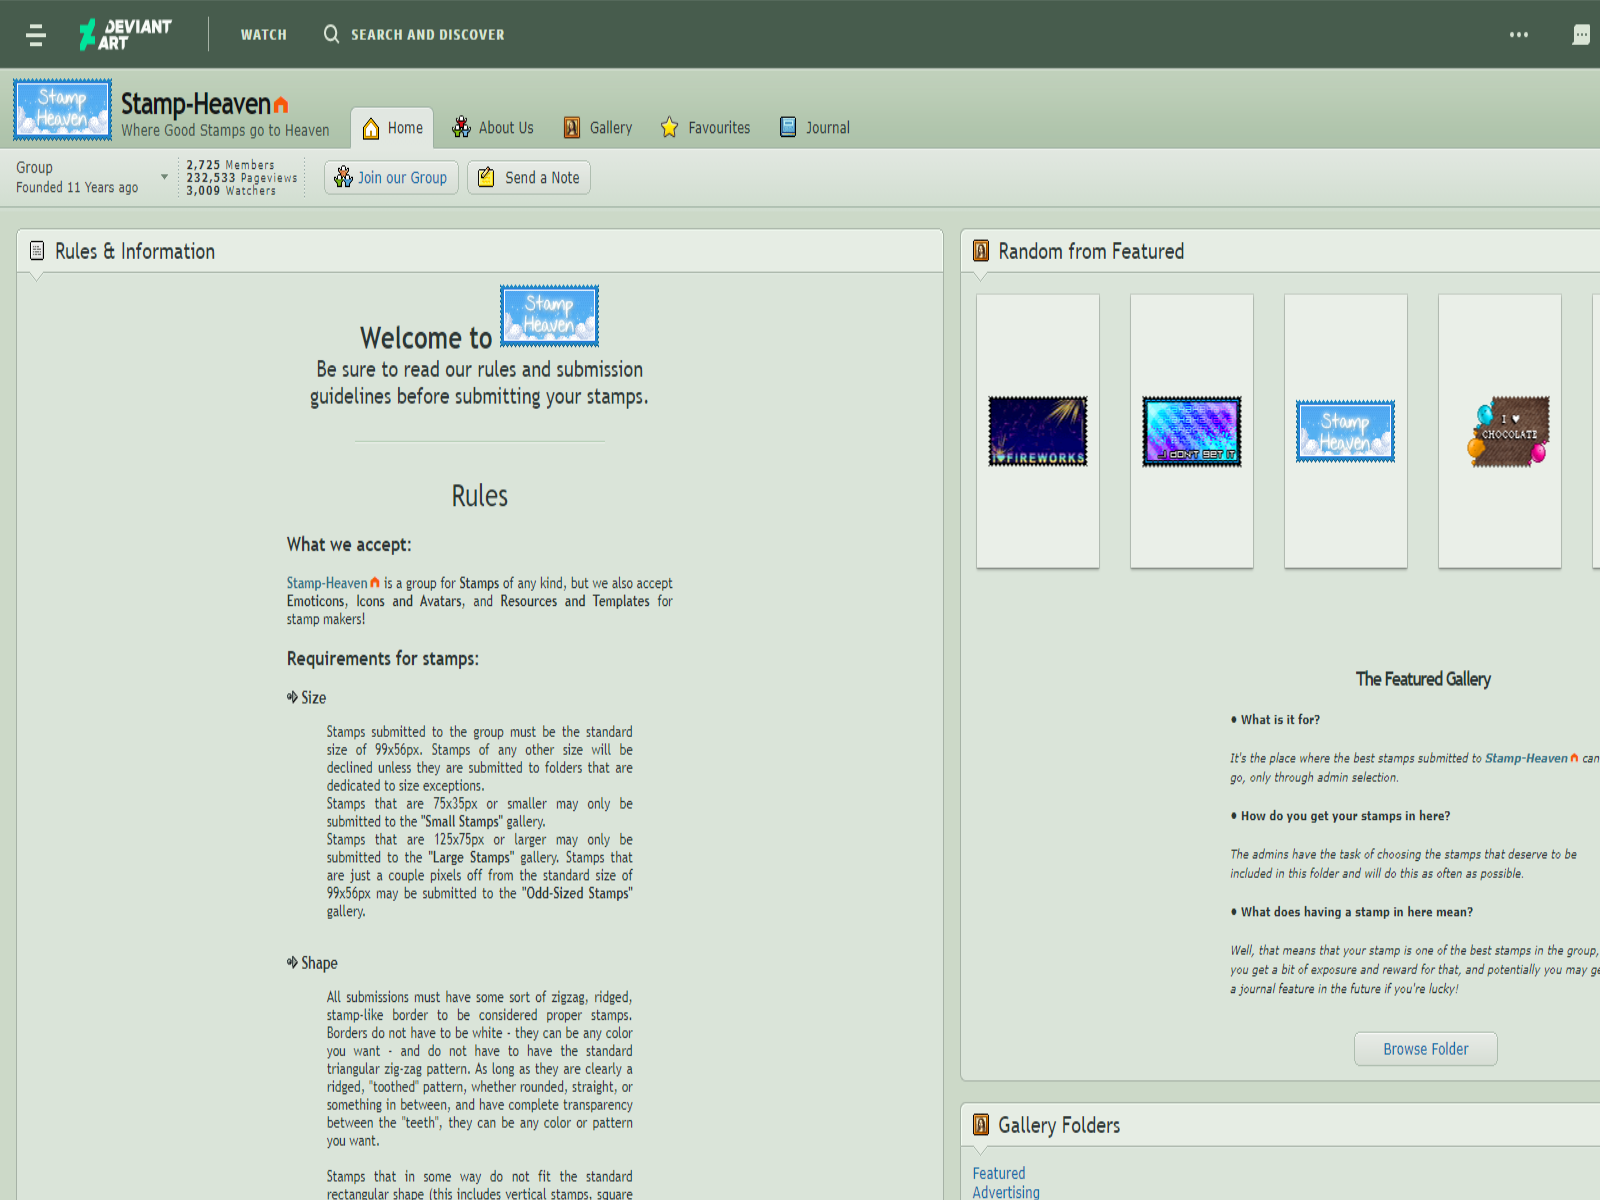
Task: Click the Gallery picture icon
Action: click(572, 127)
